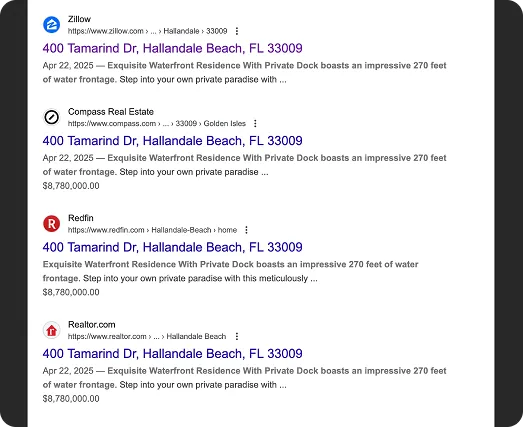Click the Realtor.com site name text

[92, 325]
